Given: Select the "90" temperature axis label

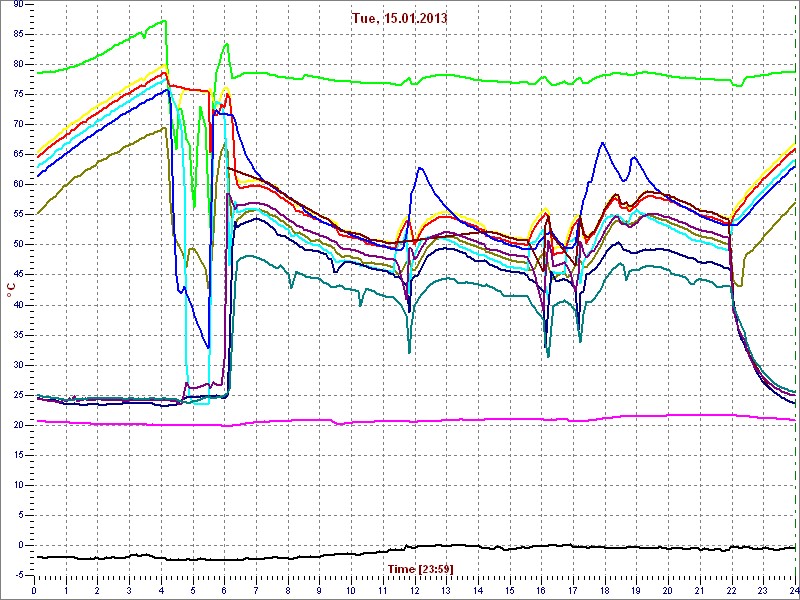Looking at the screenshot, I should 18,4.
